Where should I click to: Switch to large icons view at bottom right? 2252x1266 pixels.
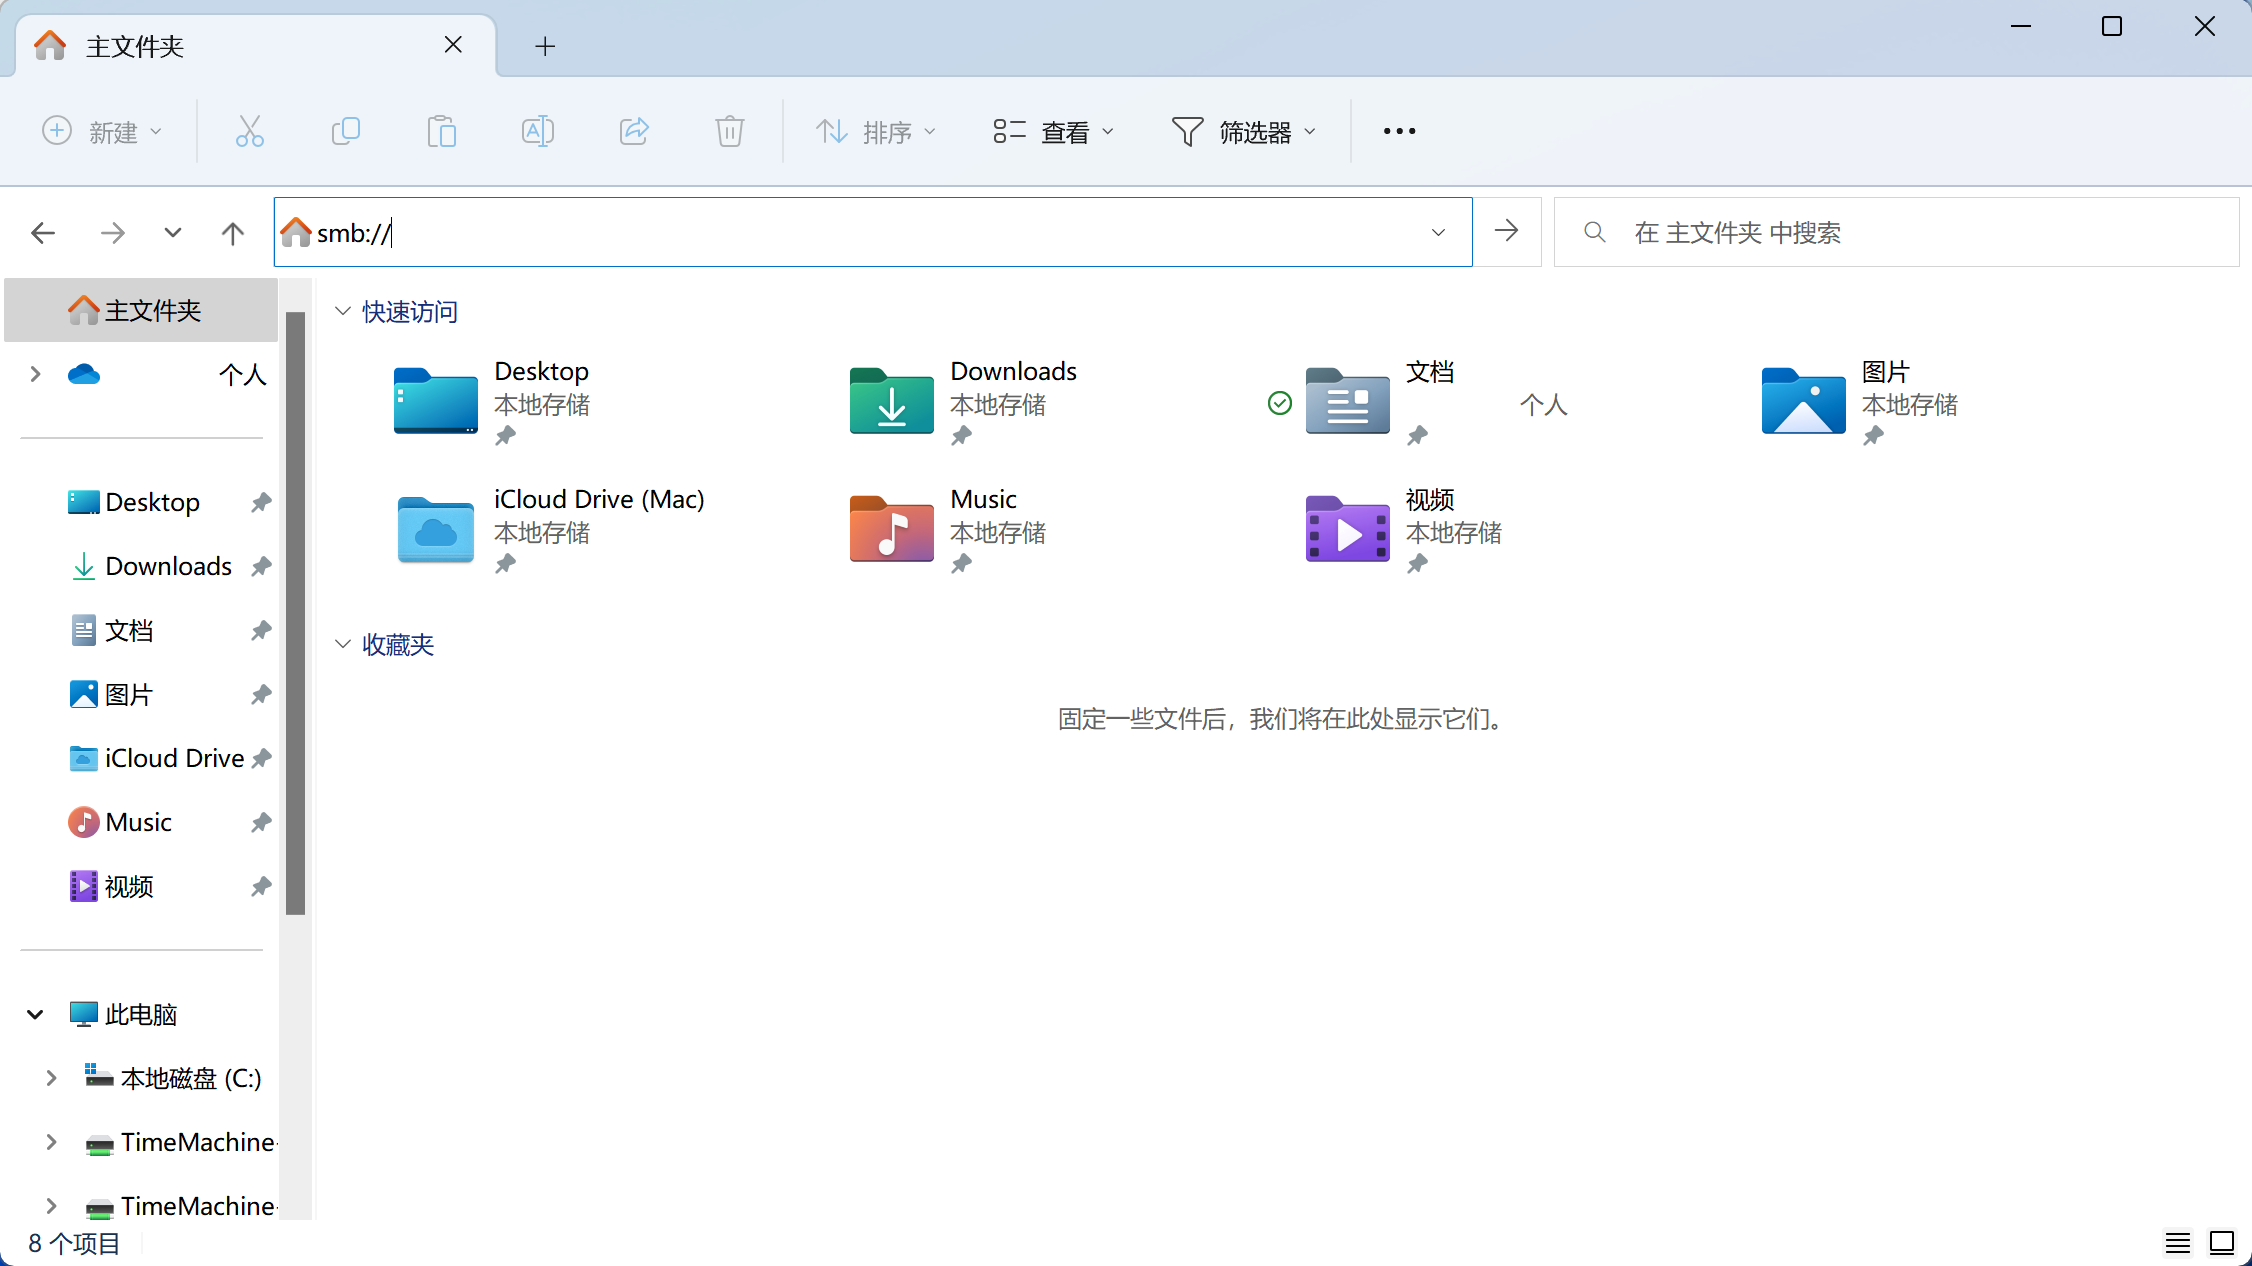tap(2222, 1242)
